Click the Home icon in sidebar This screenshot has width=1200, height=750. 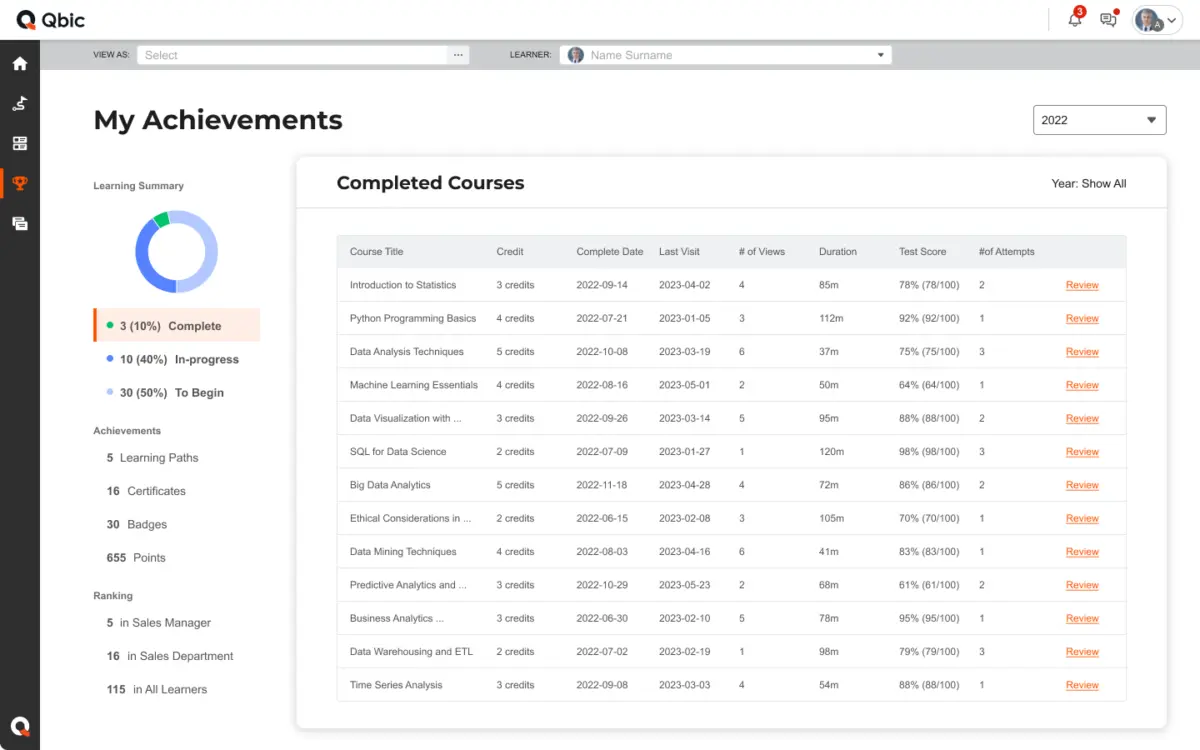tap(19, 64)
